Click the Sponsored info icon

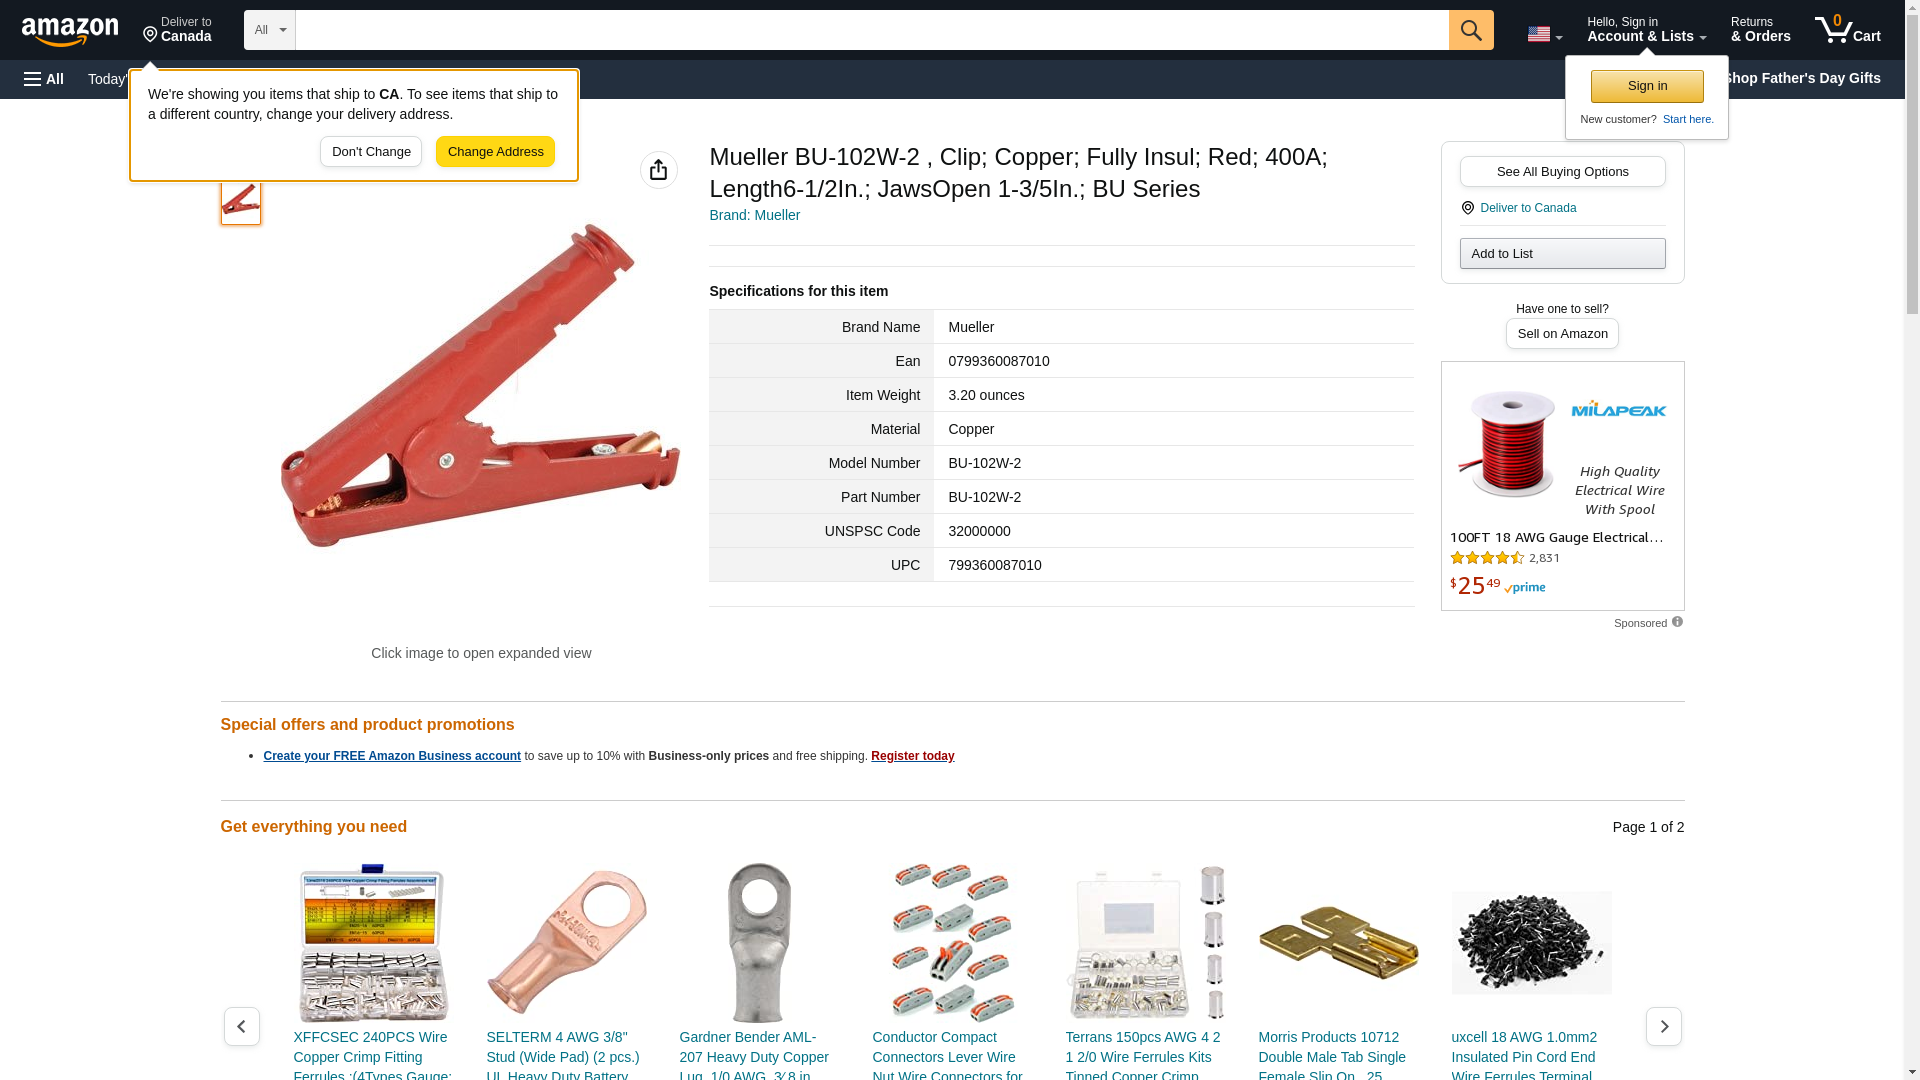1677,622
